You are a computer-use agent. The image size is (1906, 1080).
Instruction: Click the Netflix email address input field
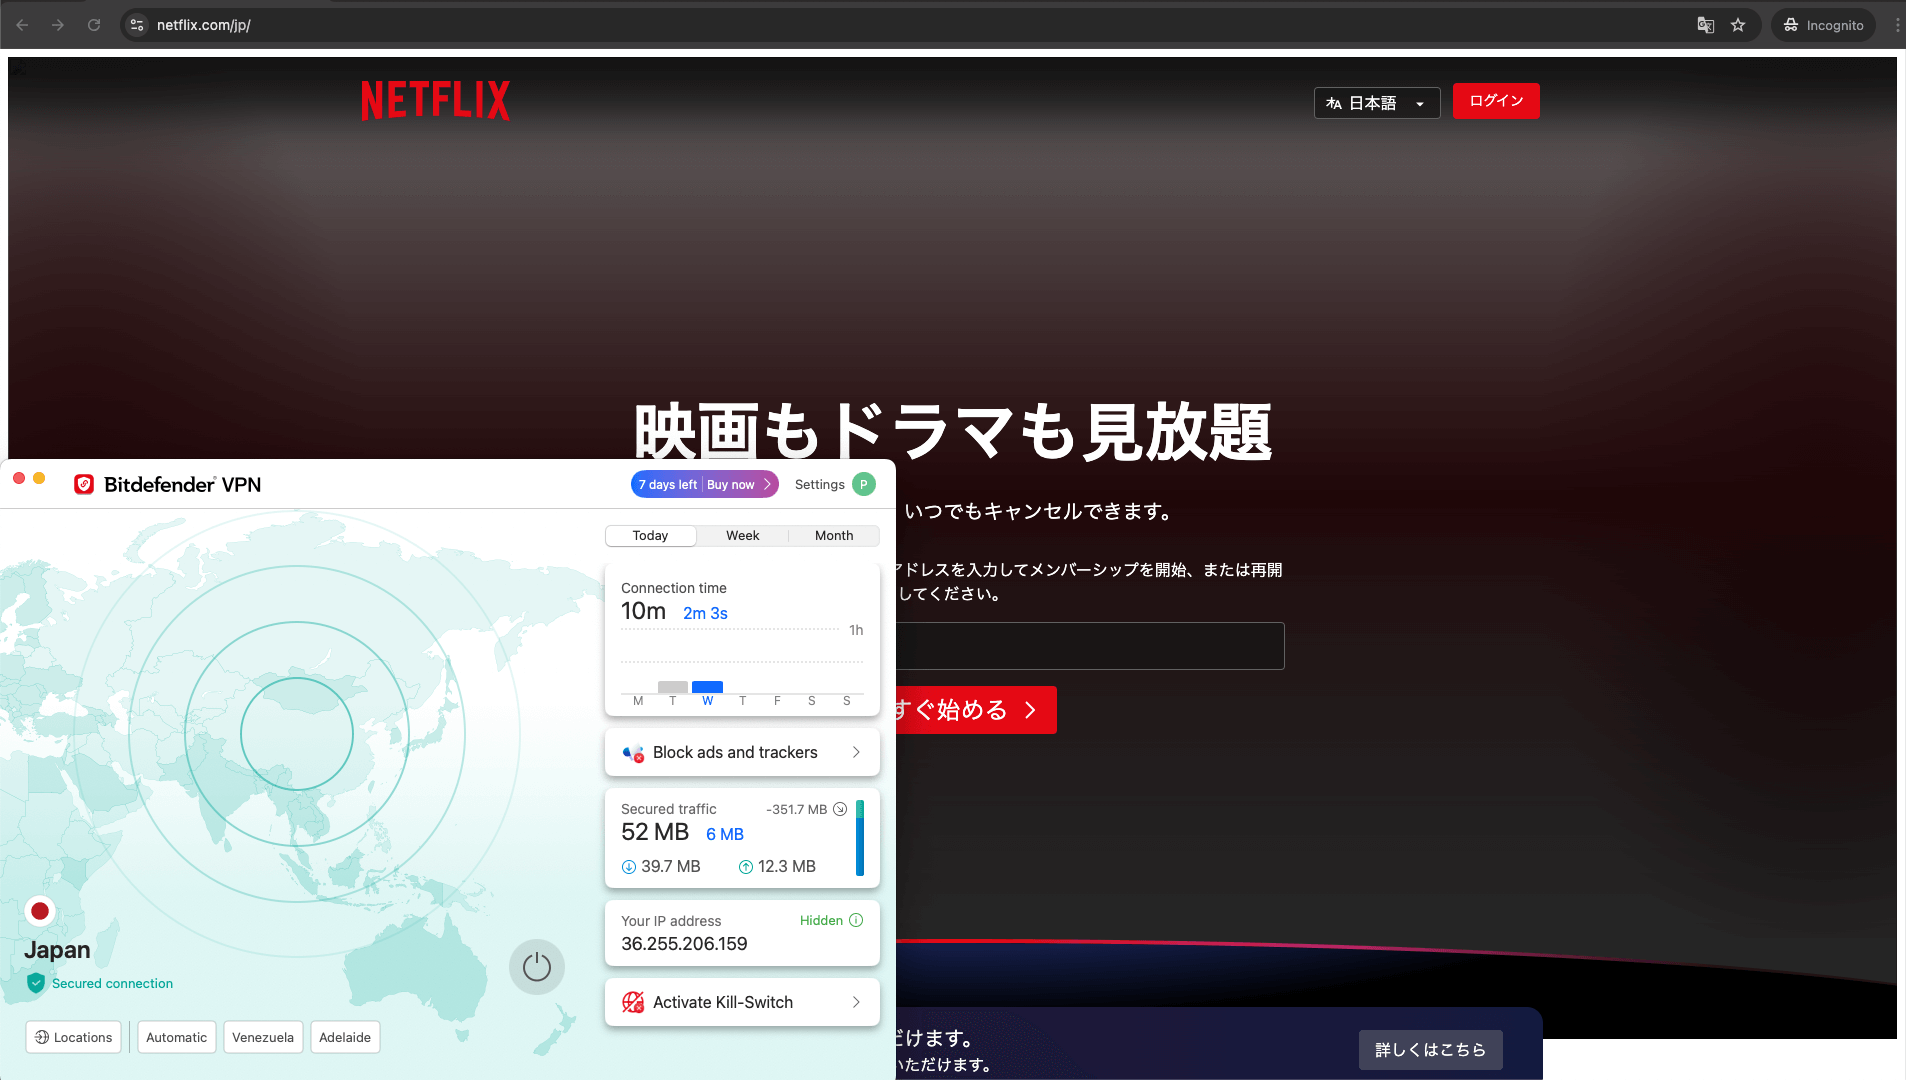click(x=1090, y=646)
